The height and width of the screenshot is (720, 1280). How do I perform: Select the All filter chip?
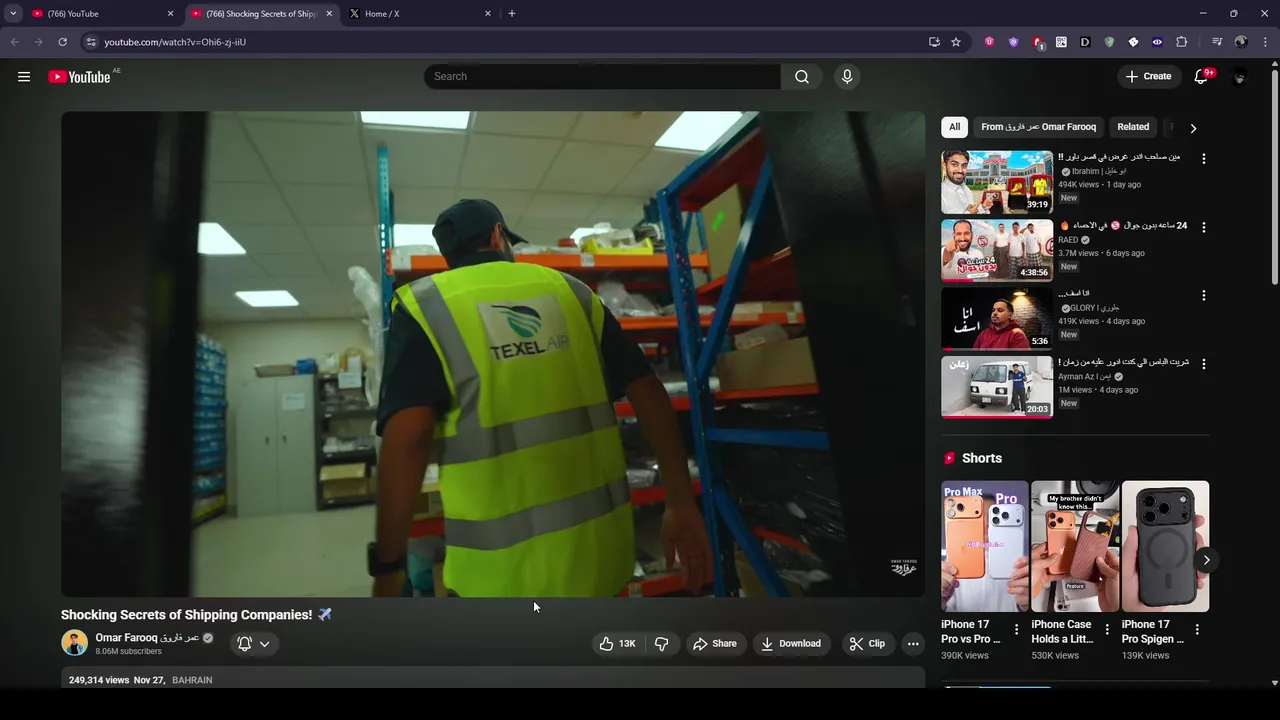955,127
